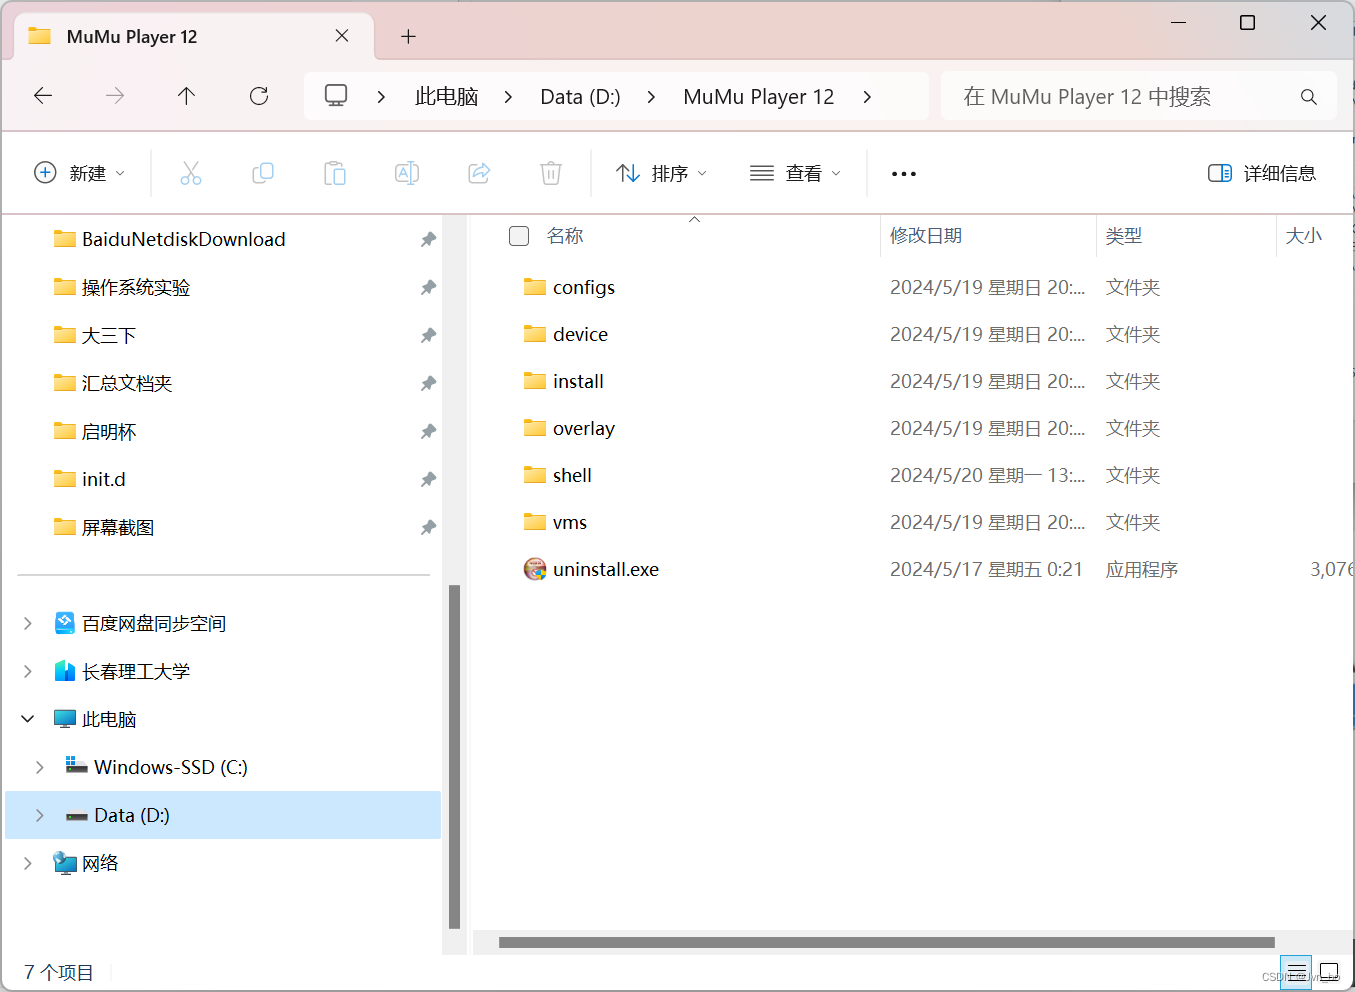Screen dimensions: 1355x992
Task: Click the Copy icon in the toolbar
Action: pyautogui.click(x=263, y=172)
